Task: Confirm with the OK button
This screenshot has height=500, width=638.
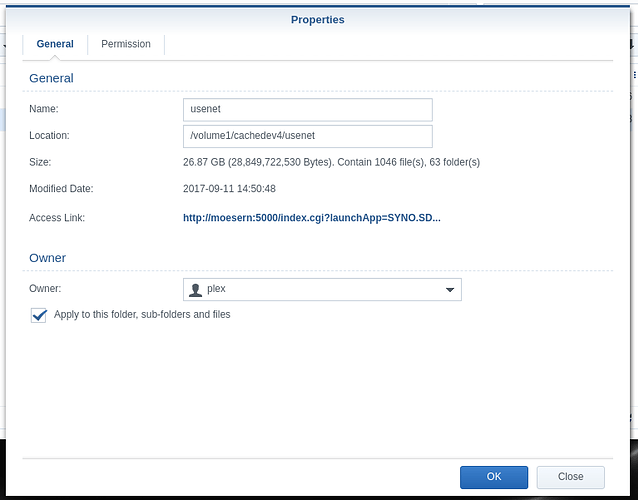Action: (x=494, y=477)
